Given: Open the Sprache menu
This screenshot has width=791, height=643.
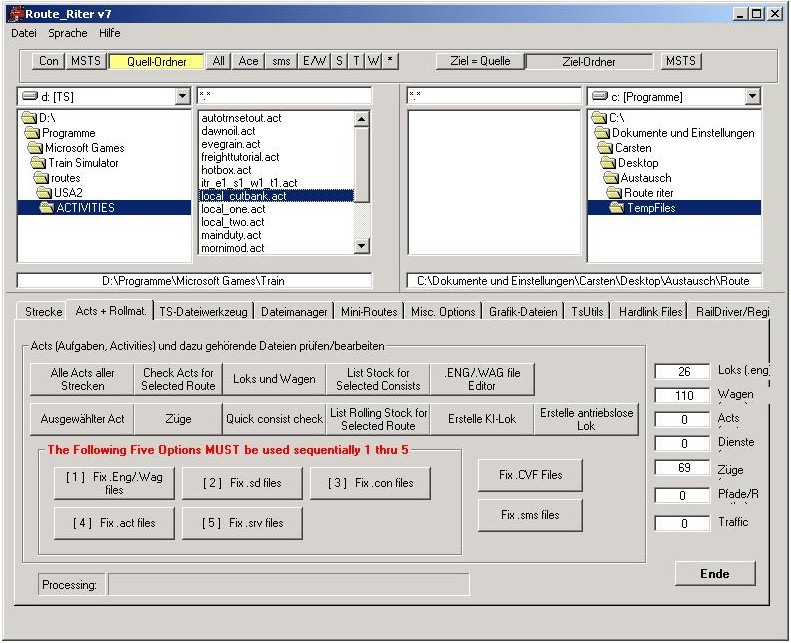Looking at the screenshot, I should tap(68, 33).
